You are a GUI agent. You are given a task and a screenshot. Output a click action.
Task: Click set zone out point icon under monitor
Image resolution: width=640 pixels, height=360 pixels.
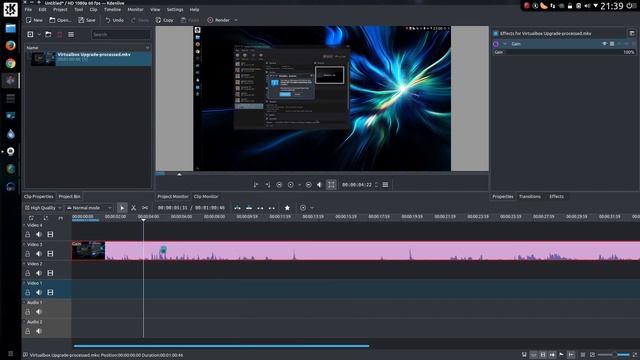click(x=268, y=185)
